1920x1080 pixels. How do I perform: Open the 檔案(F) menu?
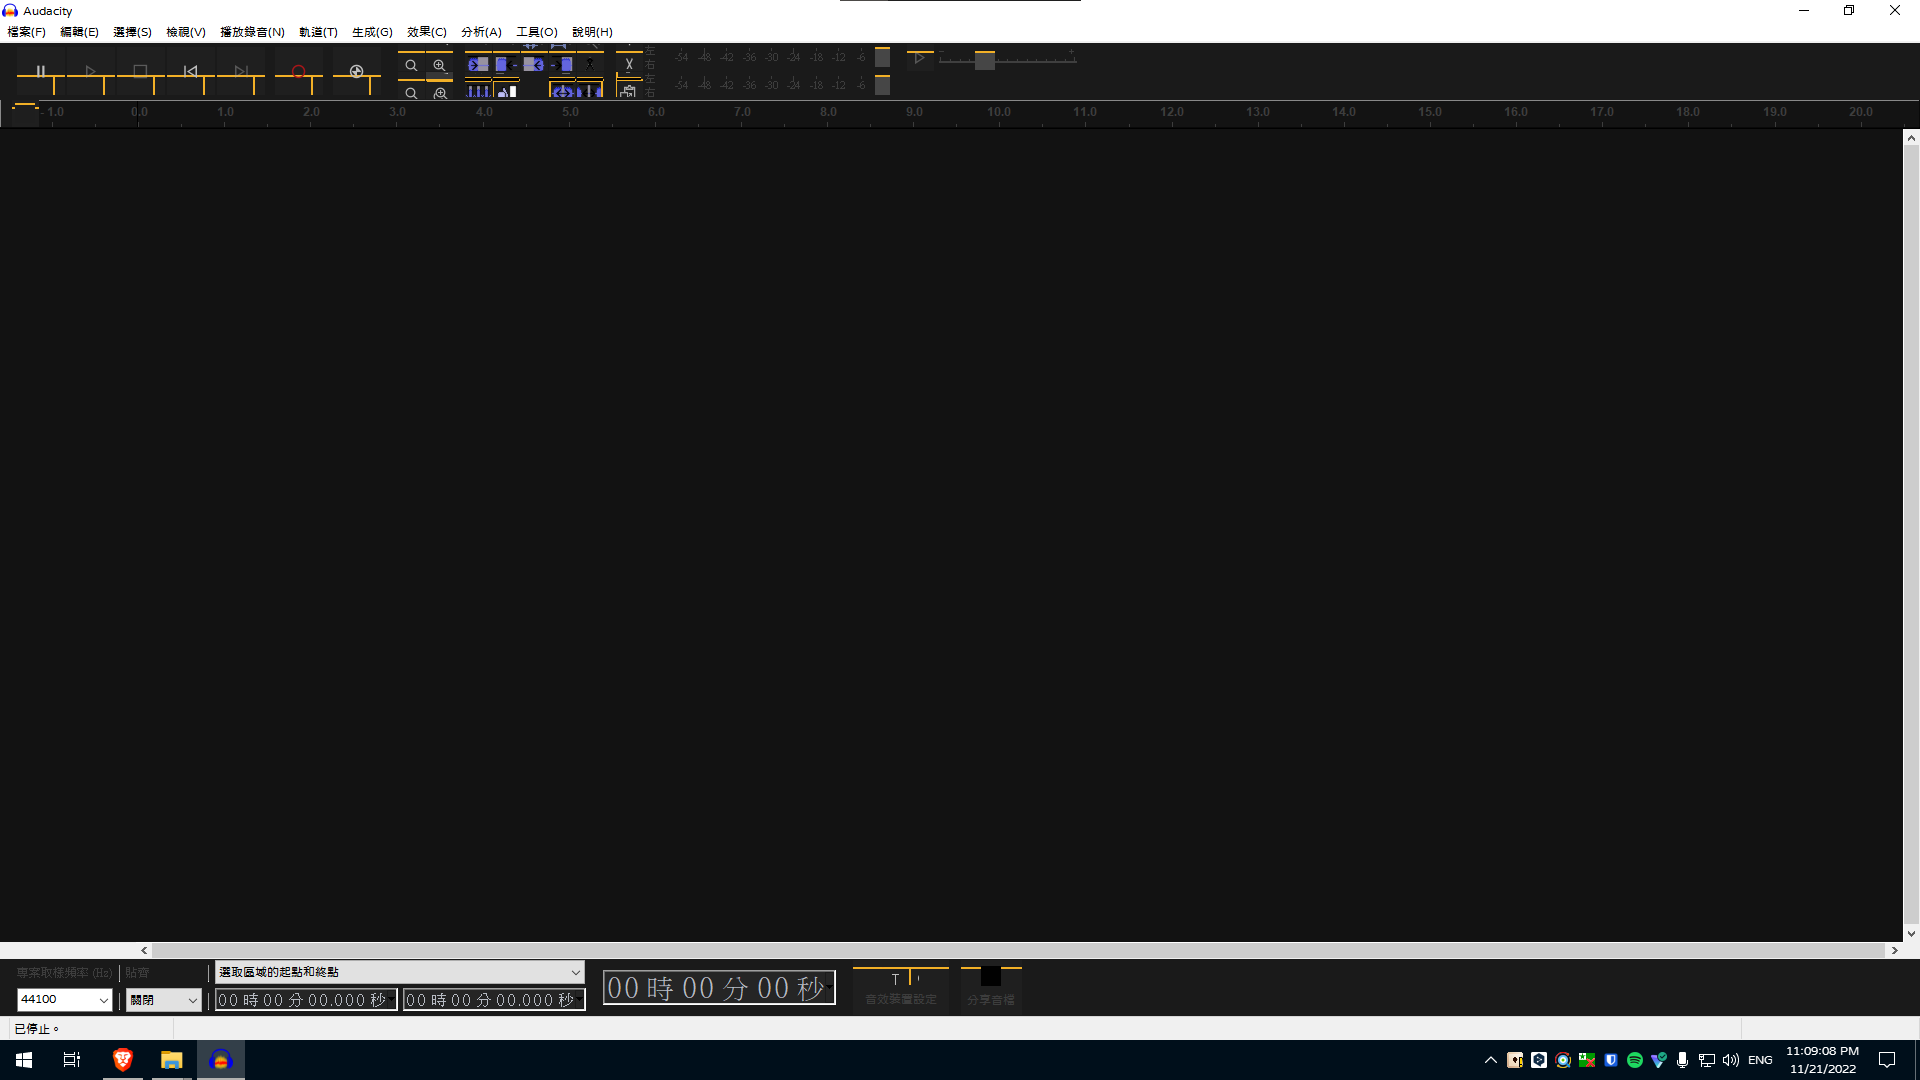coord(26,32)
